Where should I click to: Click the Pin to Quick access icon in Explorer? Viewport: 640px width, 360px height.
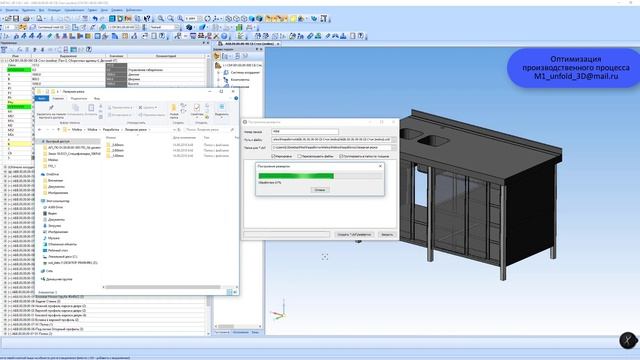51,107
